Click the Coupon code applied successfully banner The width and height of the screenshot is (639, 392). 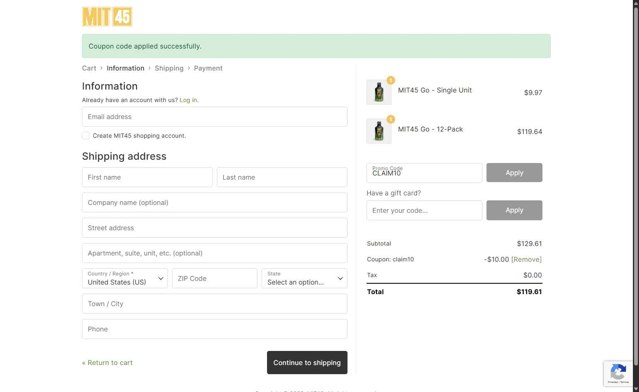point(316,46)
